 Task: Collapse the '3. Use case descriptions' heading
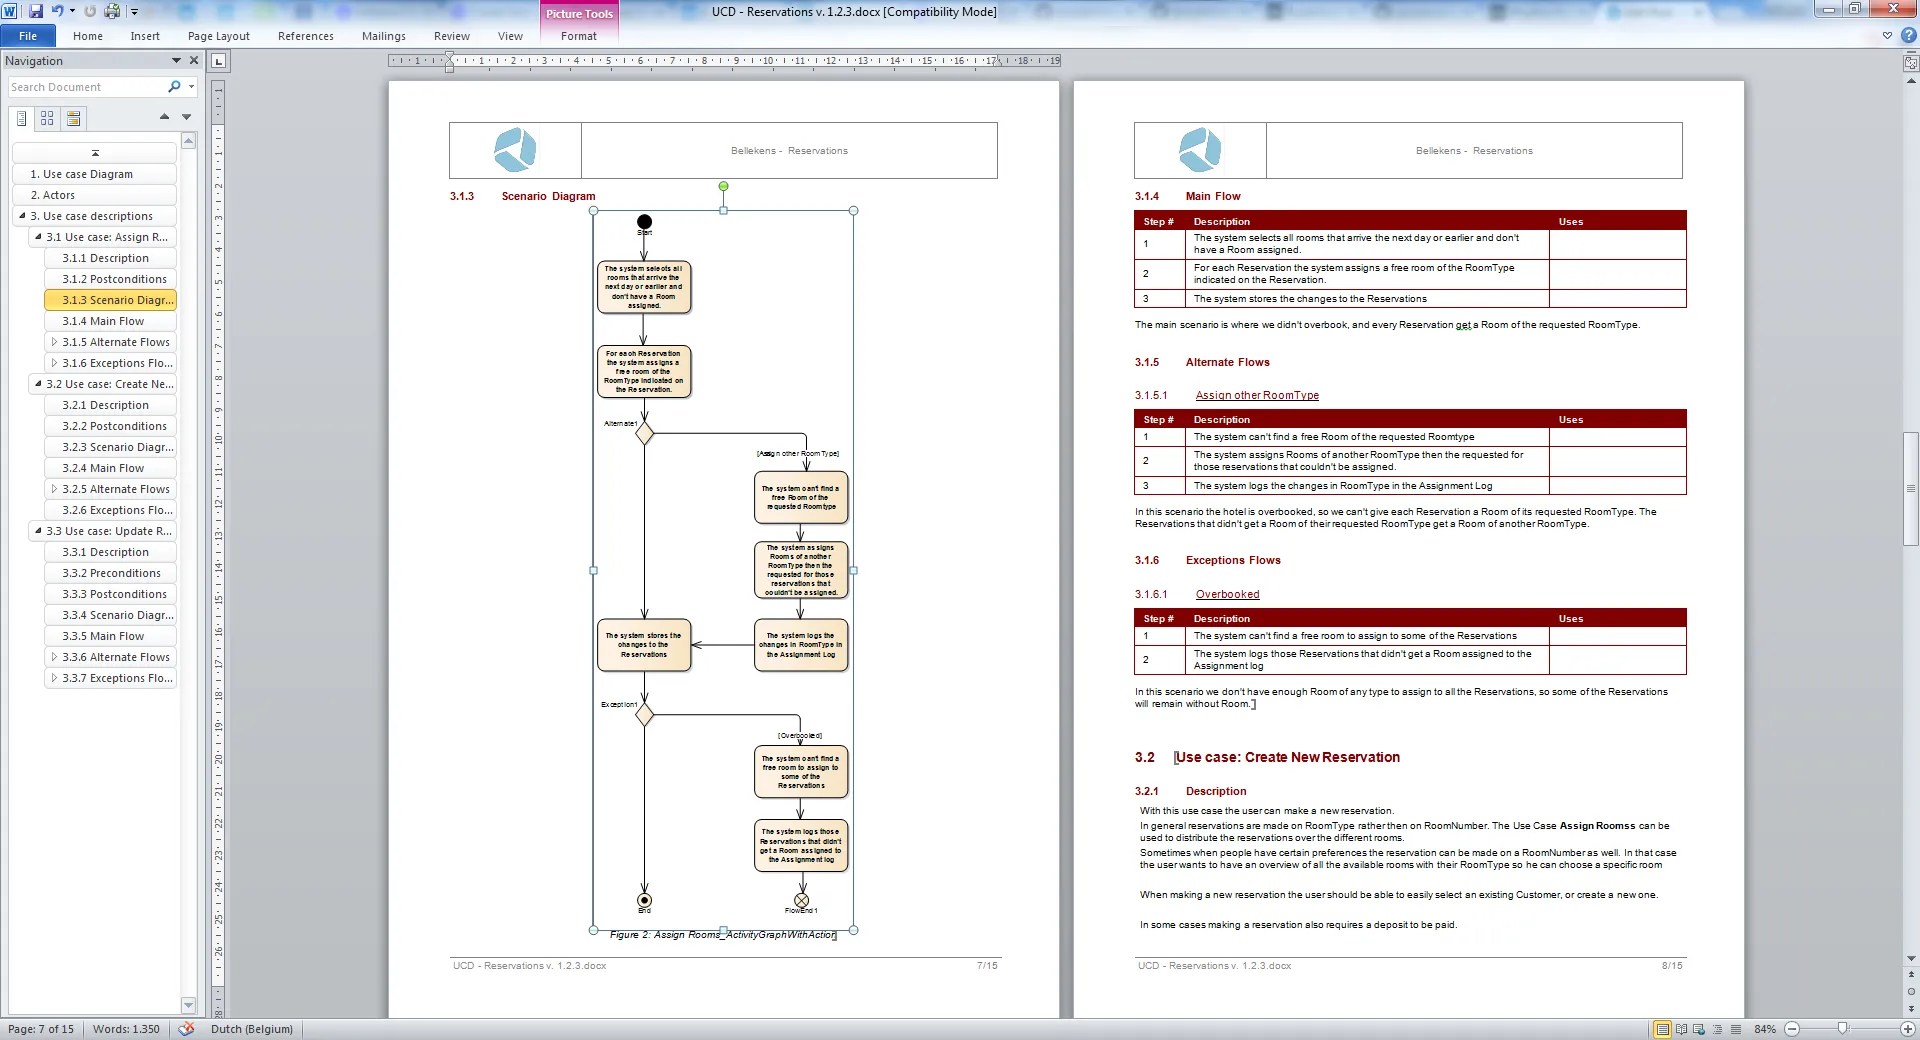coord(22,216)
